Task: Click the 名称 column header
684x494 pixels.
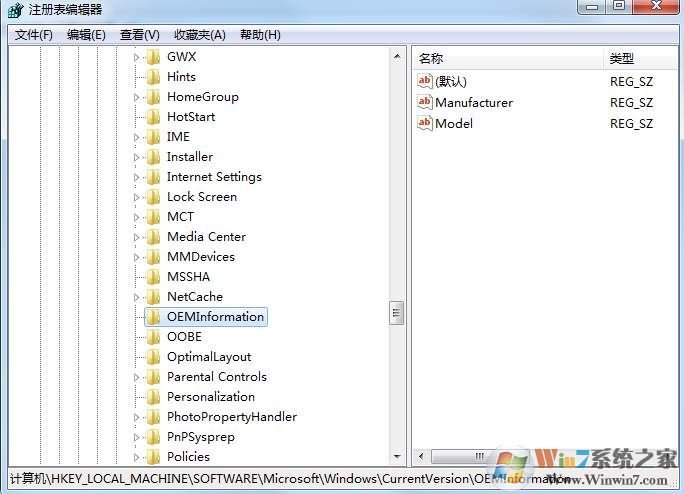Action: [508, 58]
